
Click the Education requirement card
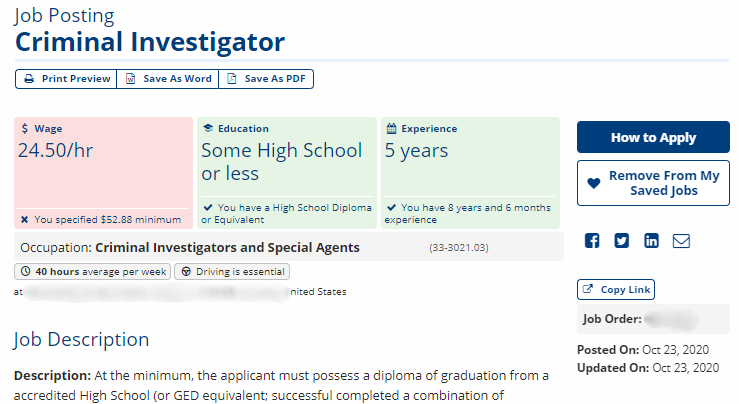287,173
